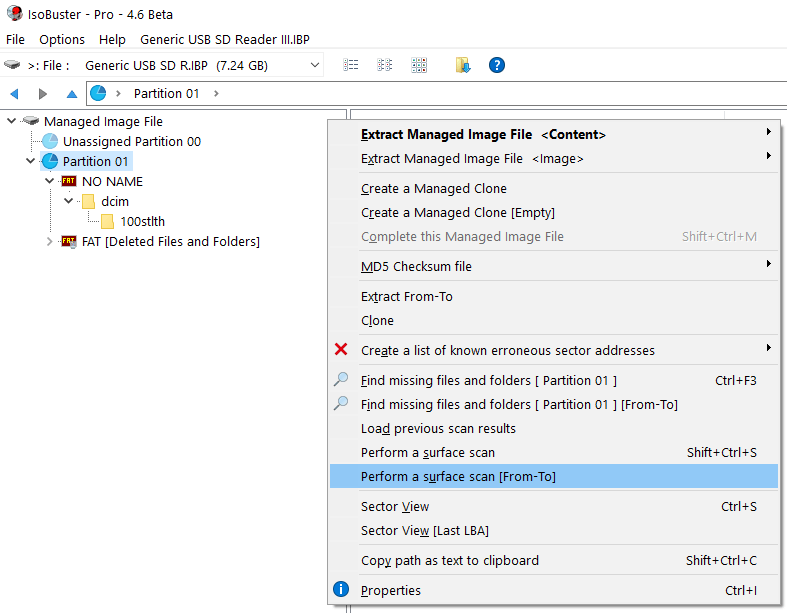Open Generic USB SD Reader III.IBP menu

pos(225,39)
